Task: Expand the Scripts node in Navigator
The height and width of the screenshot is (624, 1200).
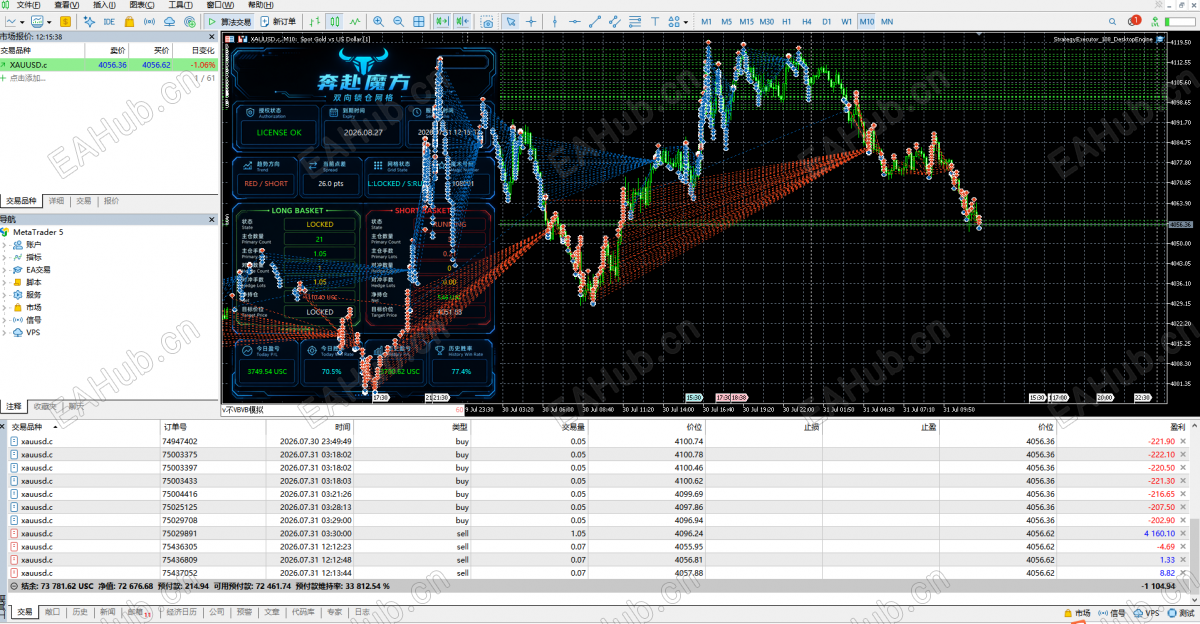Action: pos(4,282)
